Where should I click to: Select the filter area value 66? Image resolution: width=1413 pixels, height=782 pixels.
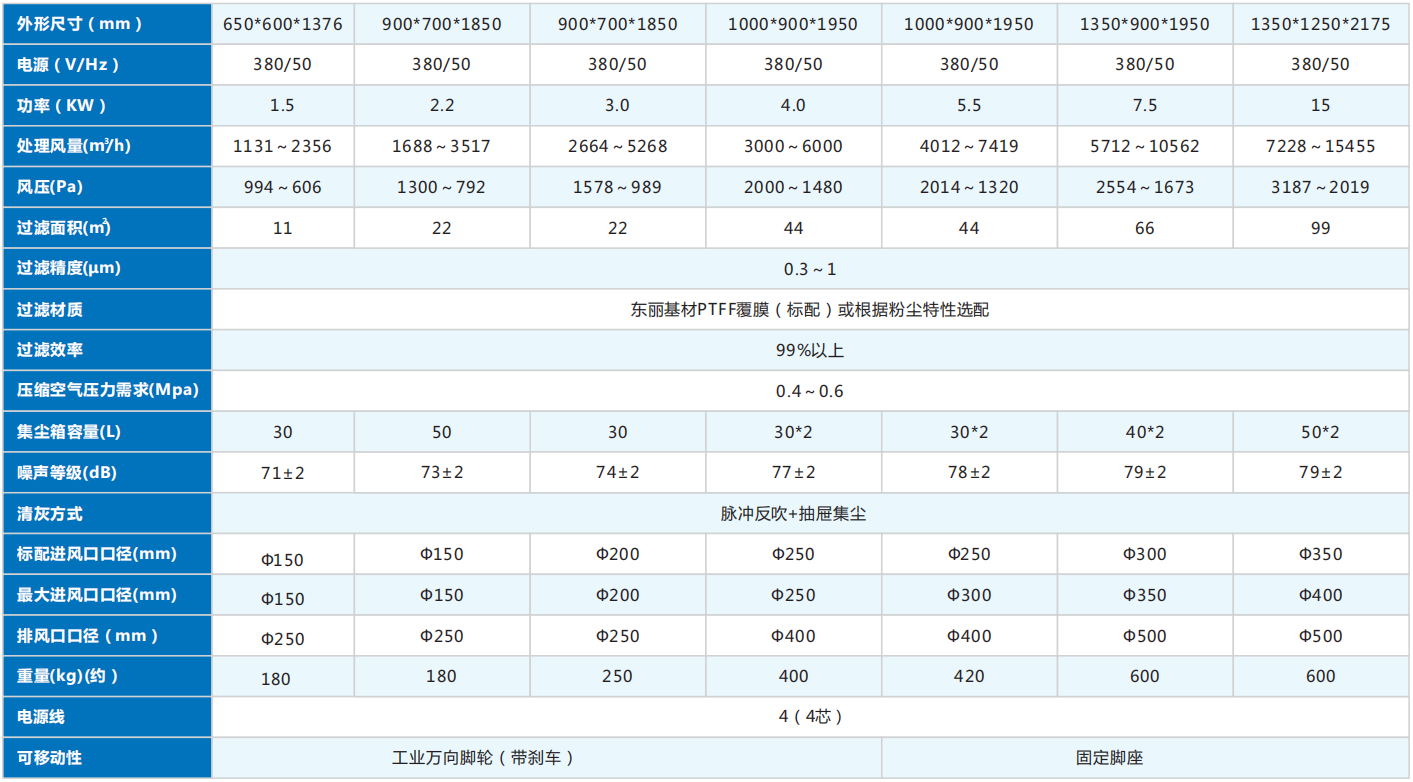pyautogui.click(x=1145, y=228)
